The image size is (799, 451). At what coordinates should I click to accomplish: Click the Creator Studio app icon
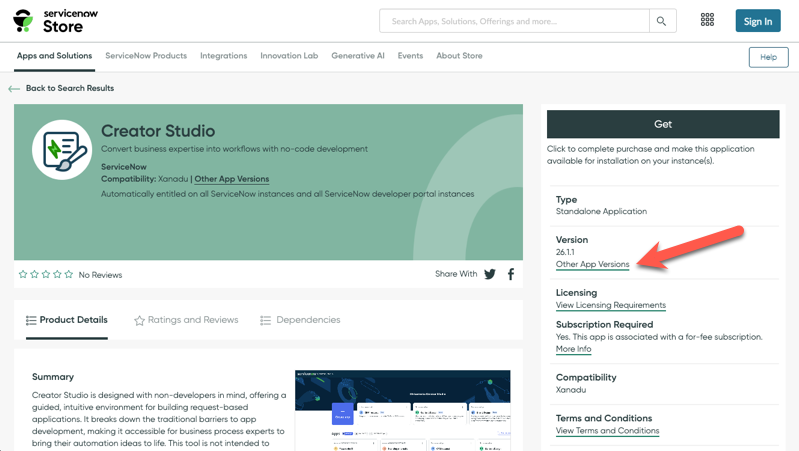[62, 150]
